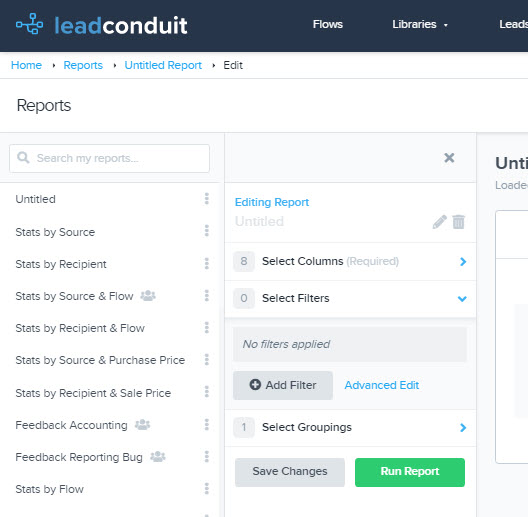Select Feedback Accounting report
The image size is (528, 517).
pyautogui.click(x=71, y=425)
